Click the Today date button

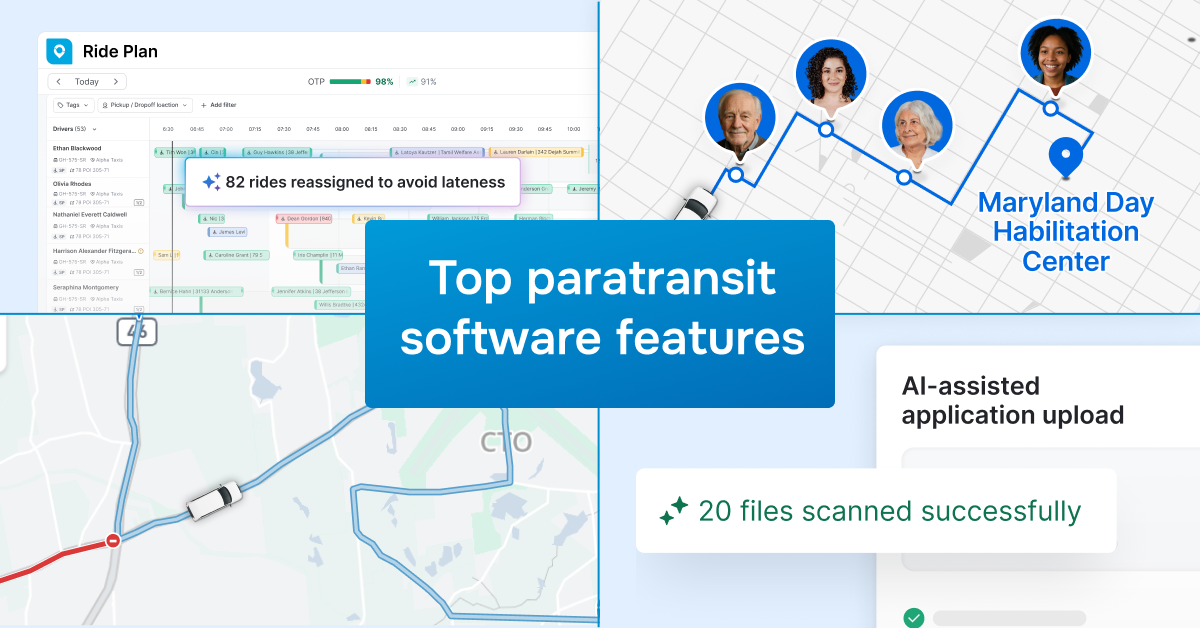87,82
